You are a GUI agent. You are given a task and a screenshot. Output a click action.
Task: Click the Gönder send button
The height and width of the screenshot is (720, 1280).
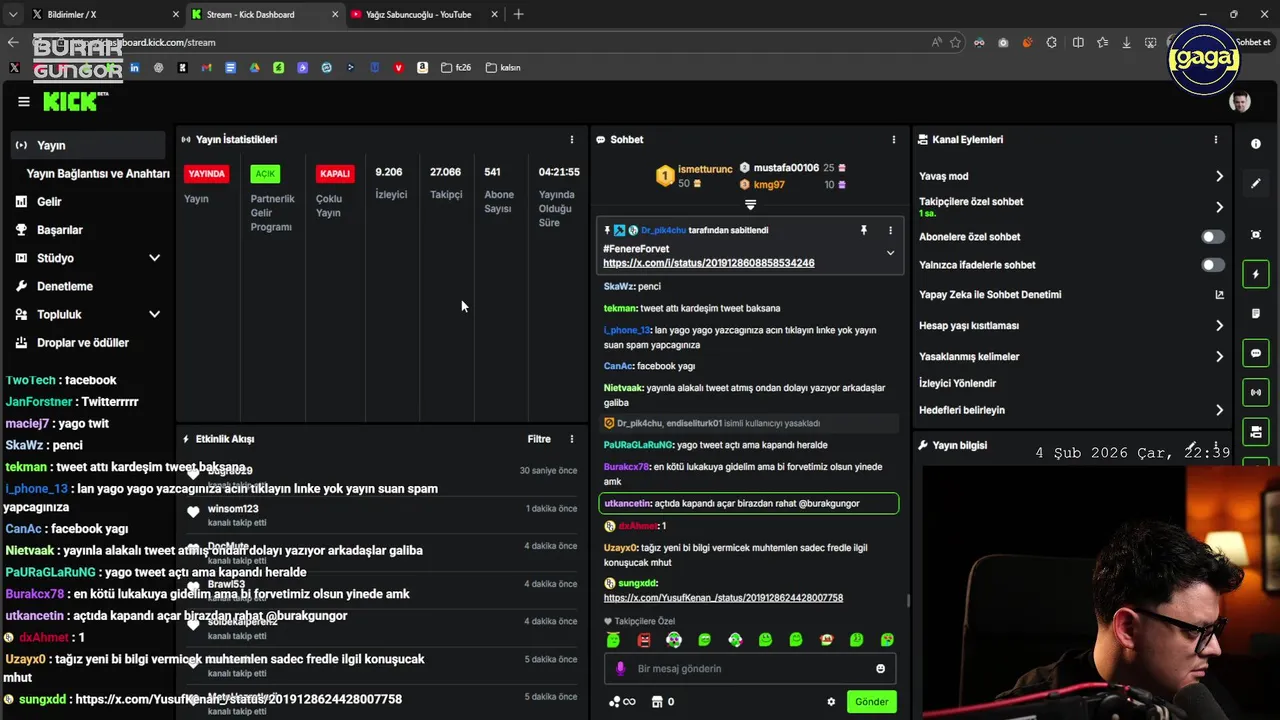(871, 702)
